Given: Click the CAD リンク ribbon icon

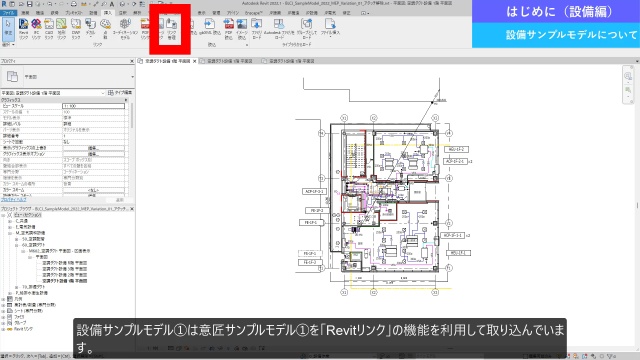Looking at the screenshot, I should [49, 29].
